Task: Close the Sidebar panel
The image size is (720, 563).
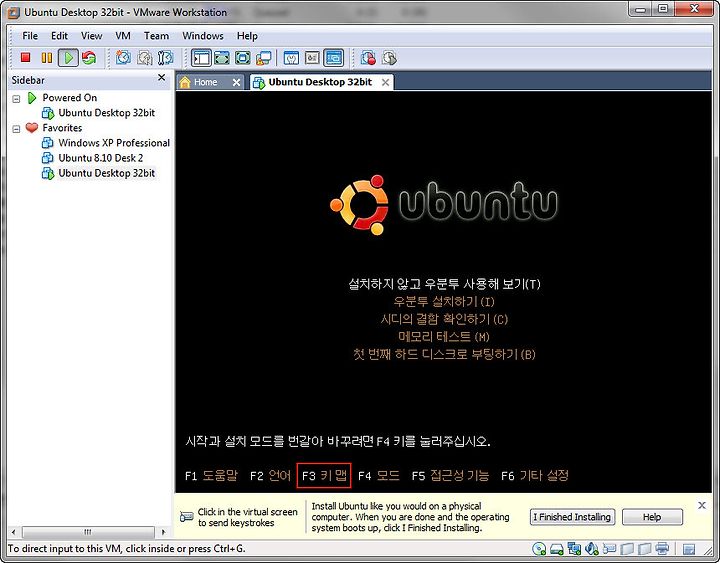Action: (162, 78)
